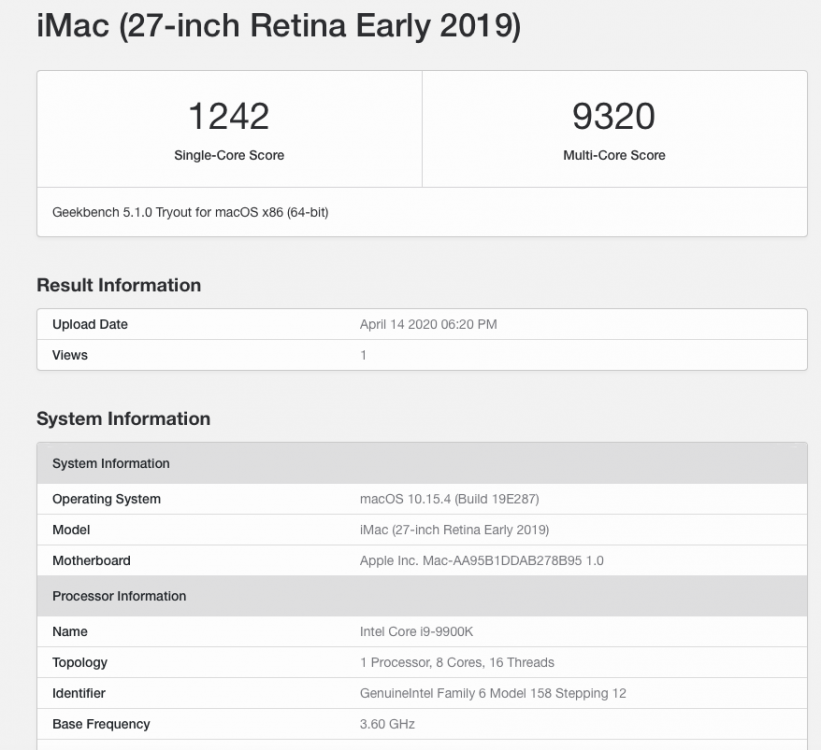Click the Identifier row label
Viewport: 821px width, 750px height.
tap(79, 693)
